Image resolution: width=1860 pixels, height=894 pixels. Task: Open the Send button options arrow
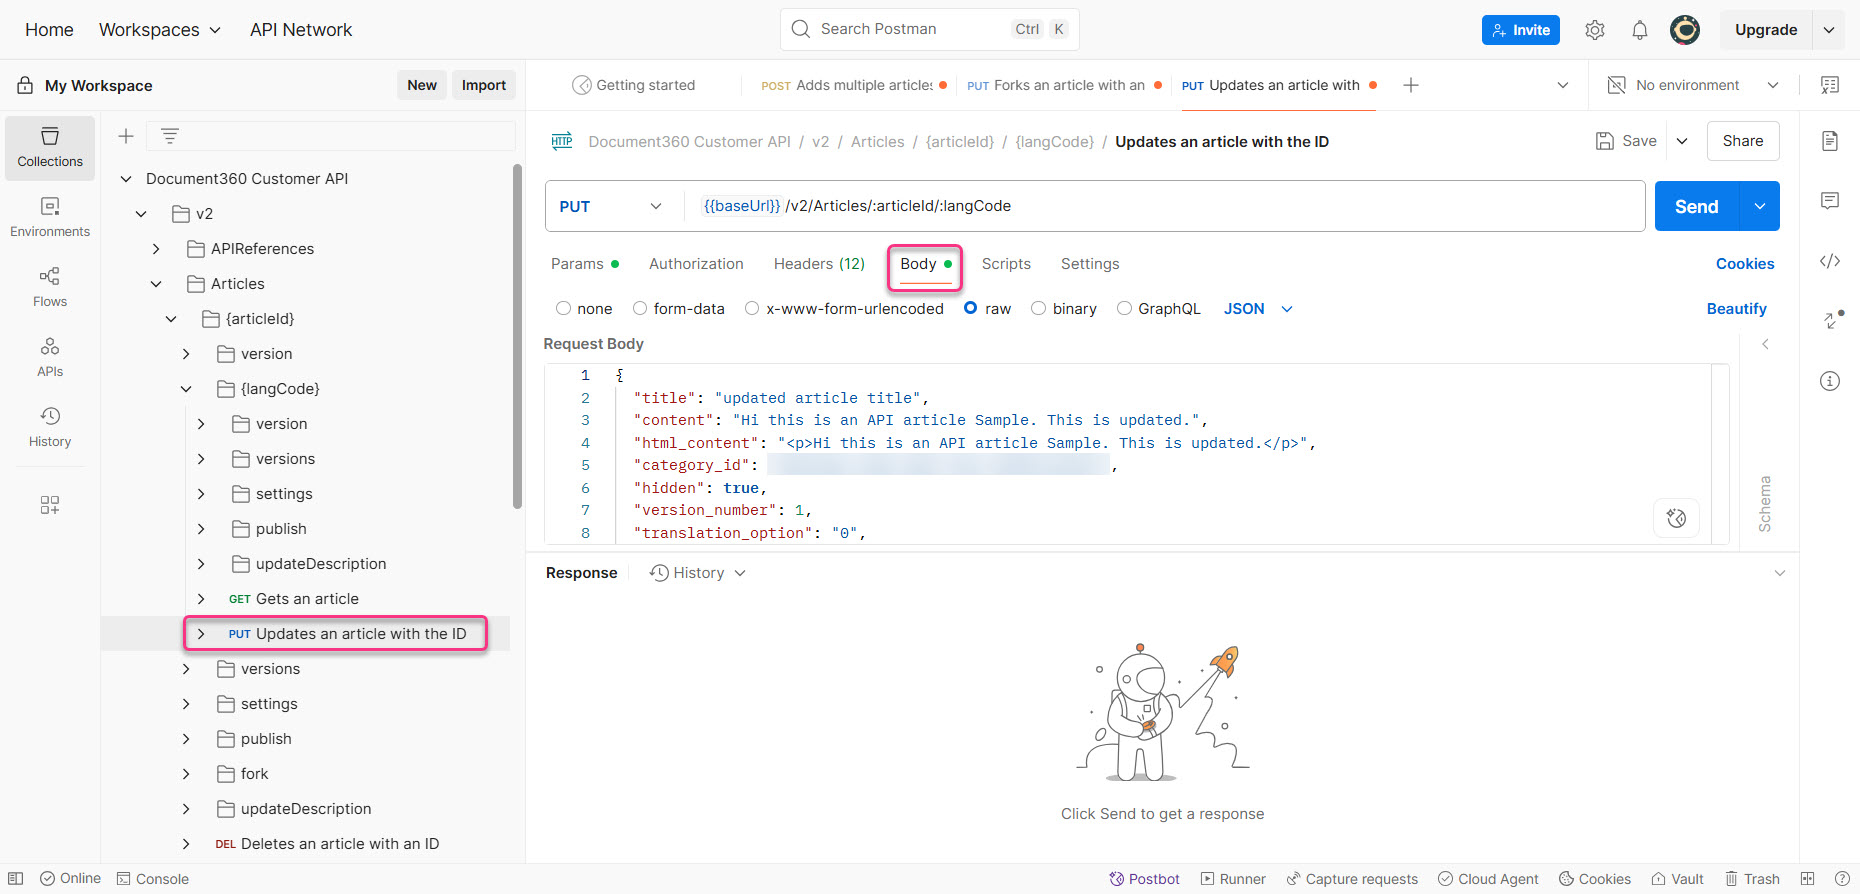[x=1760, y=206]
